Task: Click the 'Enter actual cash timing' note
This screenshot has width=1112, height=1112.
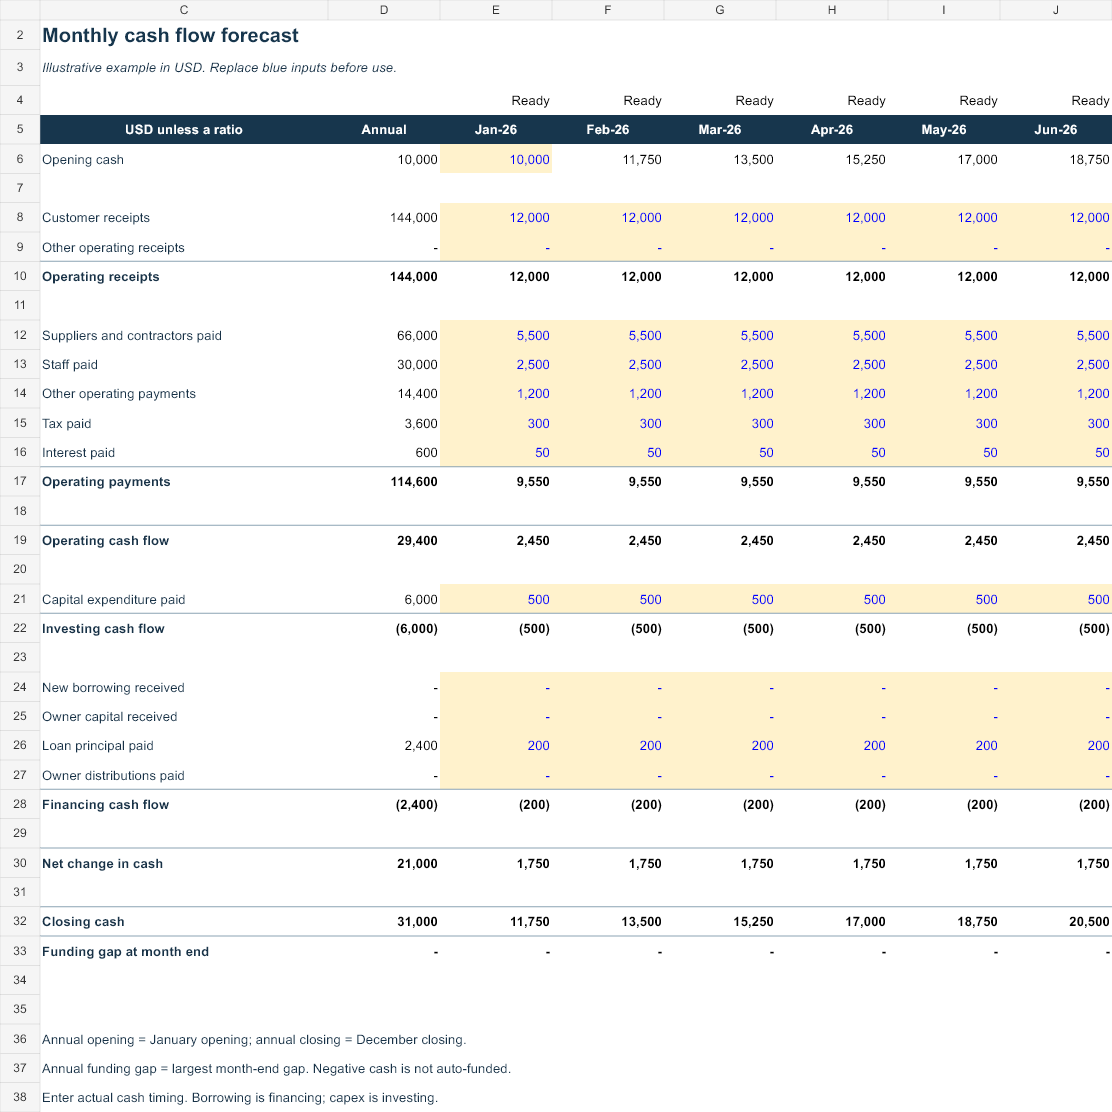Action: [240, 1097]
